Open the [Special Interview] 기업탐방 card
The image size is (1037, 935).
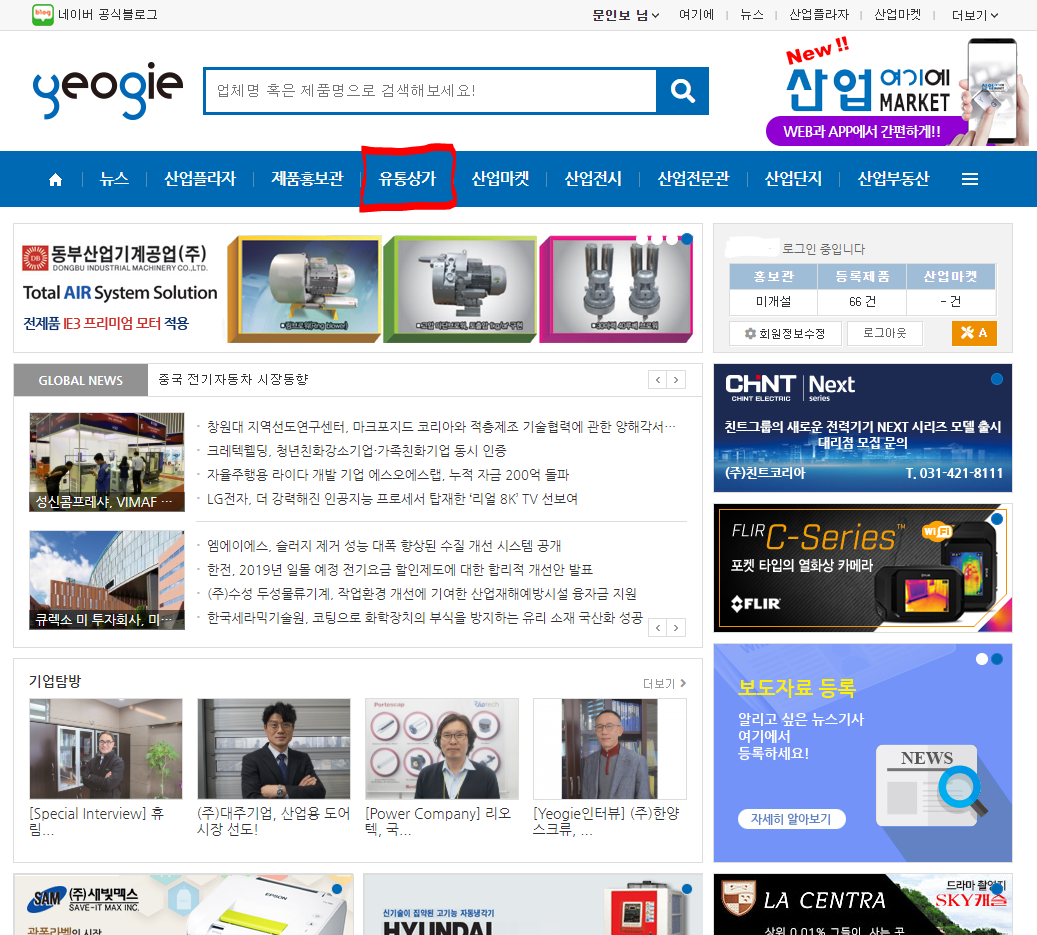pyautogui.click(x=106, y=768)
